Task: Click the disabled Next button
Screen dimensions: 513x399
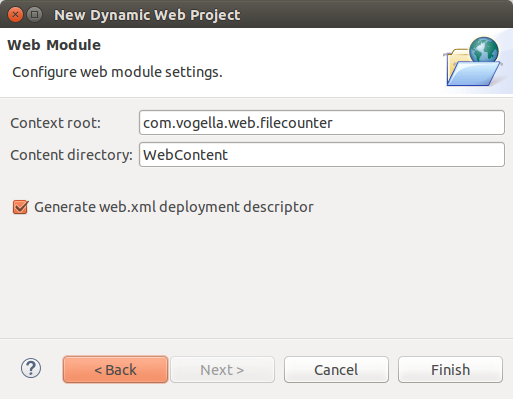Action: click(x=222, y=369)
